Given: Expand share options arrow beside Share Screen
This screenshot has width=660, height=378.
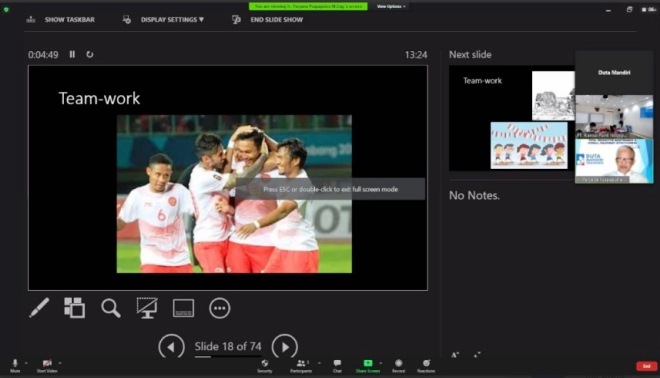Looking at the screenshot, I should click(x=381, y=363).
